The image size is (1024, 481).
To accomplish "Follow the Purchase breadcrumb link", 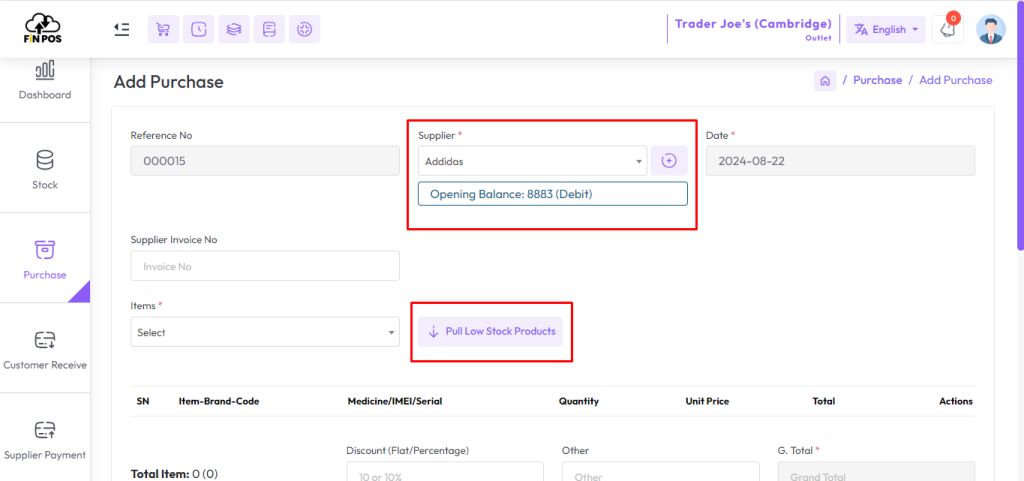I will pyautogui.click(x=878, y=80).
